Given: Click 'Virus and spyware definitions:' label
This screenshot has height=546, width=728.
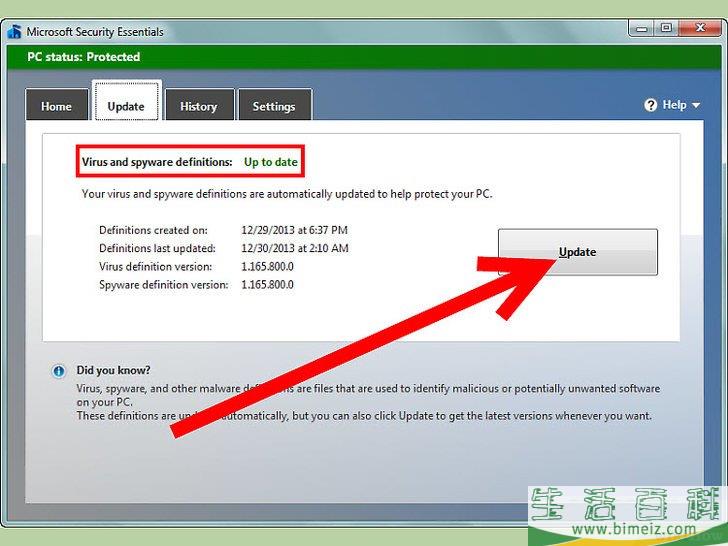Looking at the screenshot, I should (x=157, y=162).
